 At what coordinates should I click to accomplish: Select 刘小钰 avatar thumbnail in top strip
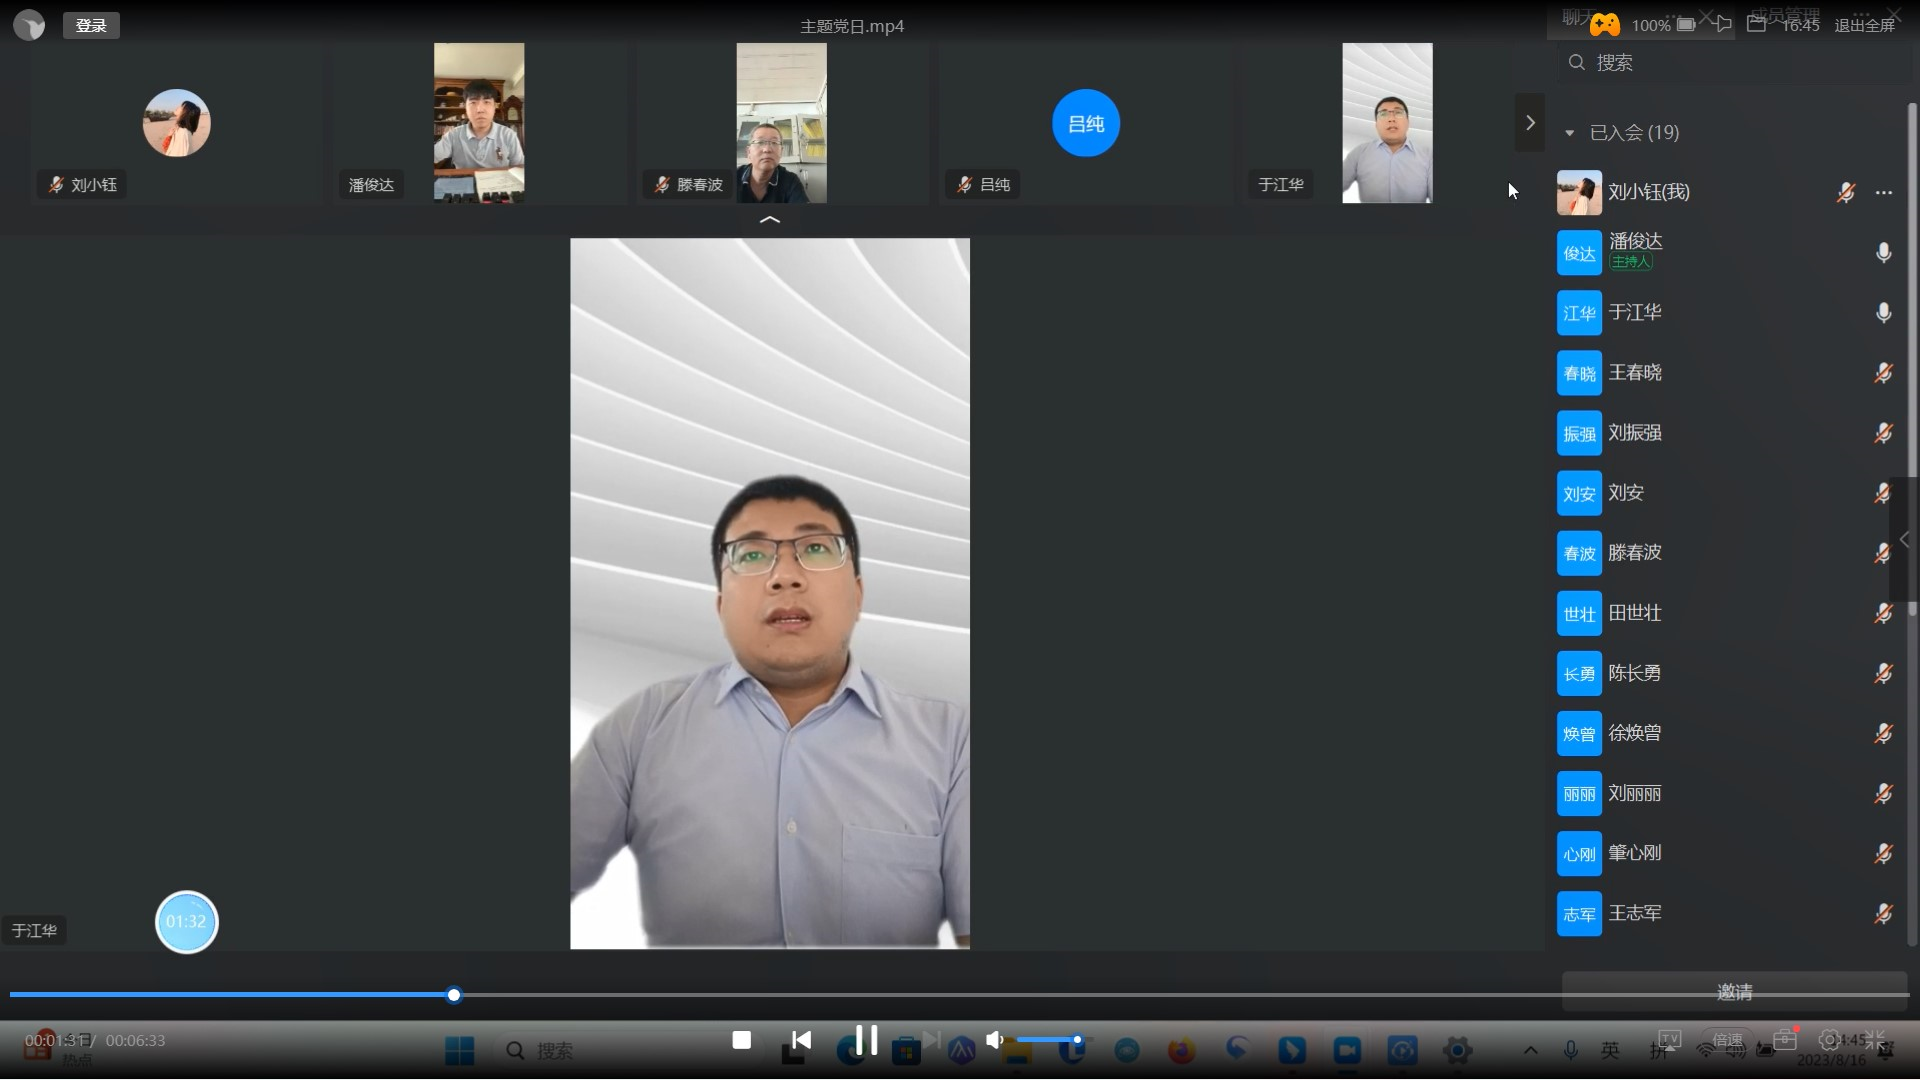point(177,123)
